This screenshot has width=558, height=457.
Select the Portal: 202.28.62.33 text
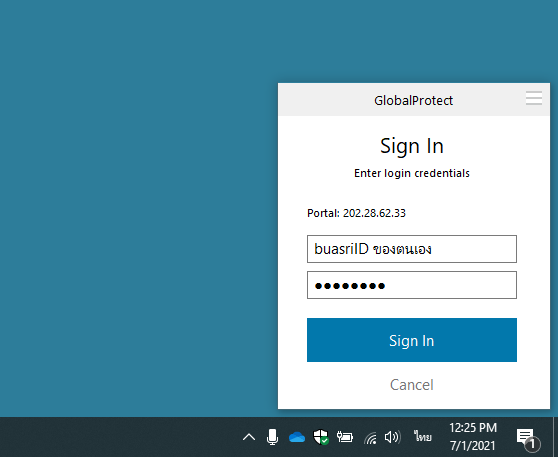pos(356,213)
